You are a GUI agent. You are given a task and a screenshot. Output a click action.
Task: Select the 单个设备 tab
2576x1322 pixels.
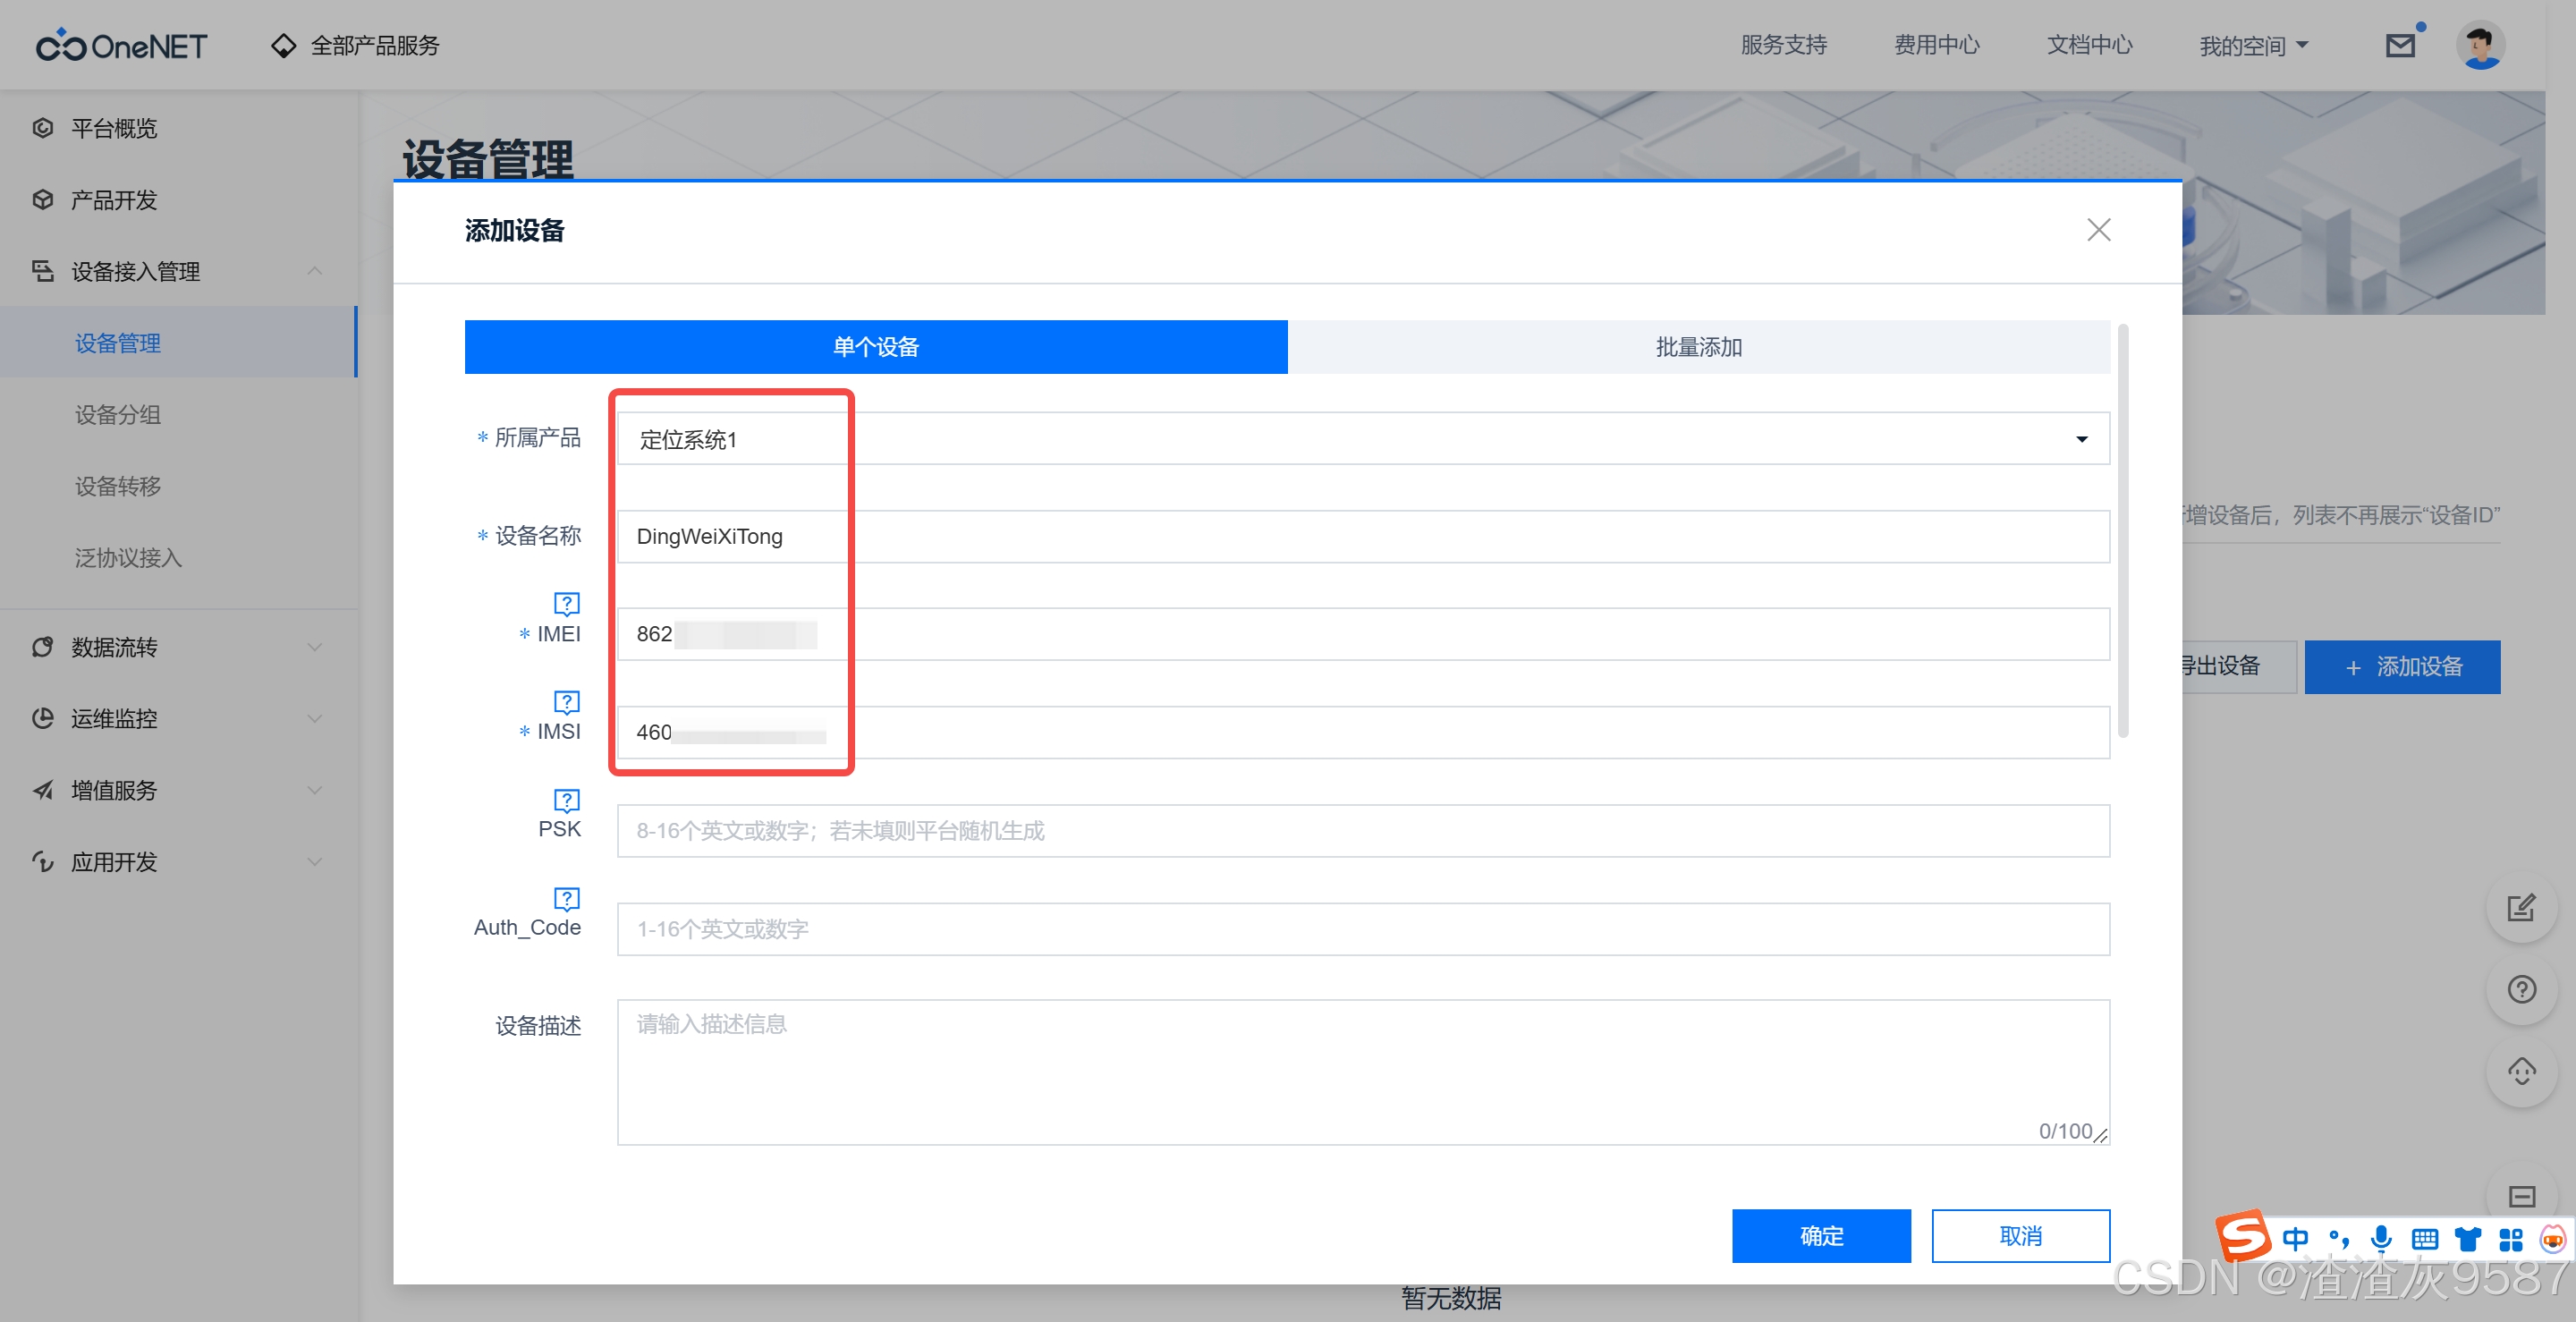[875, 347]
